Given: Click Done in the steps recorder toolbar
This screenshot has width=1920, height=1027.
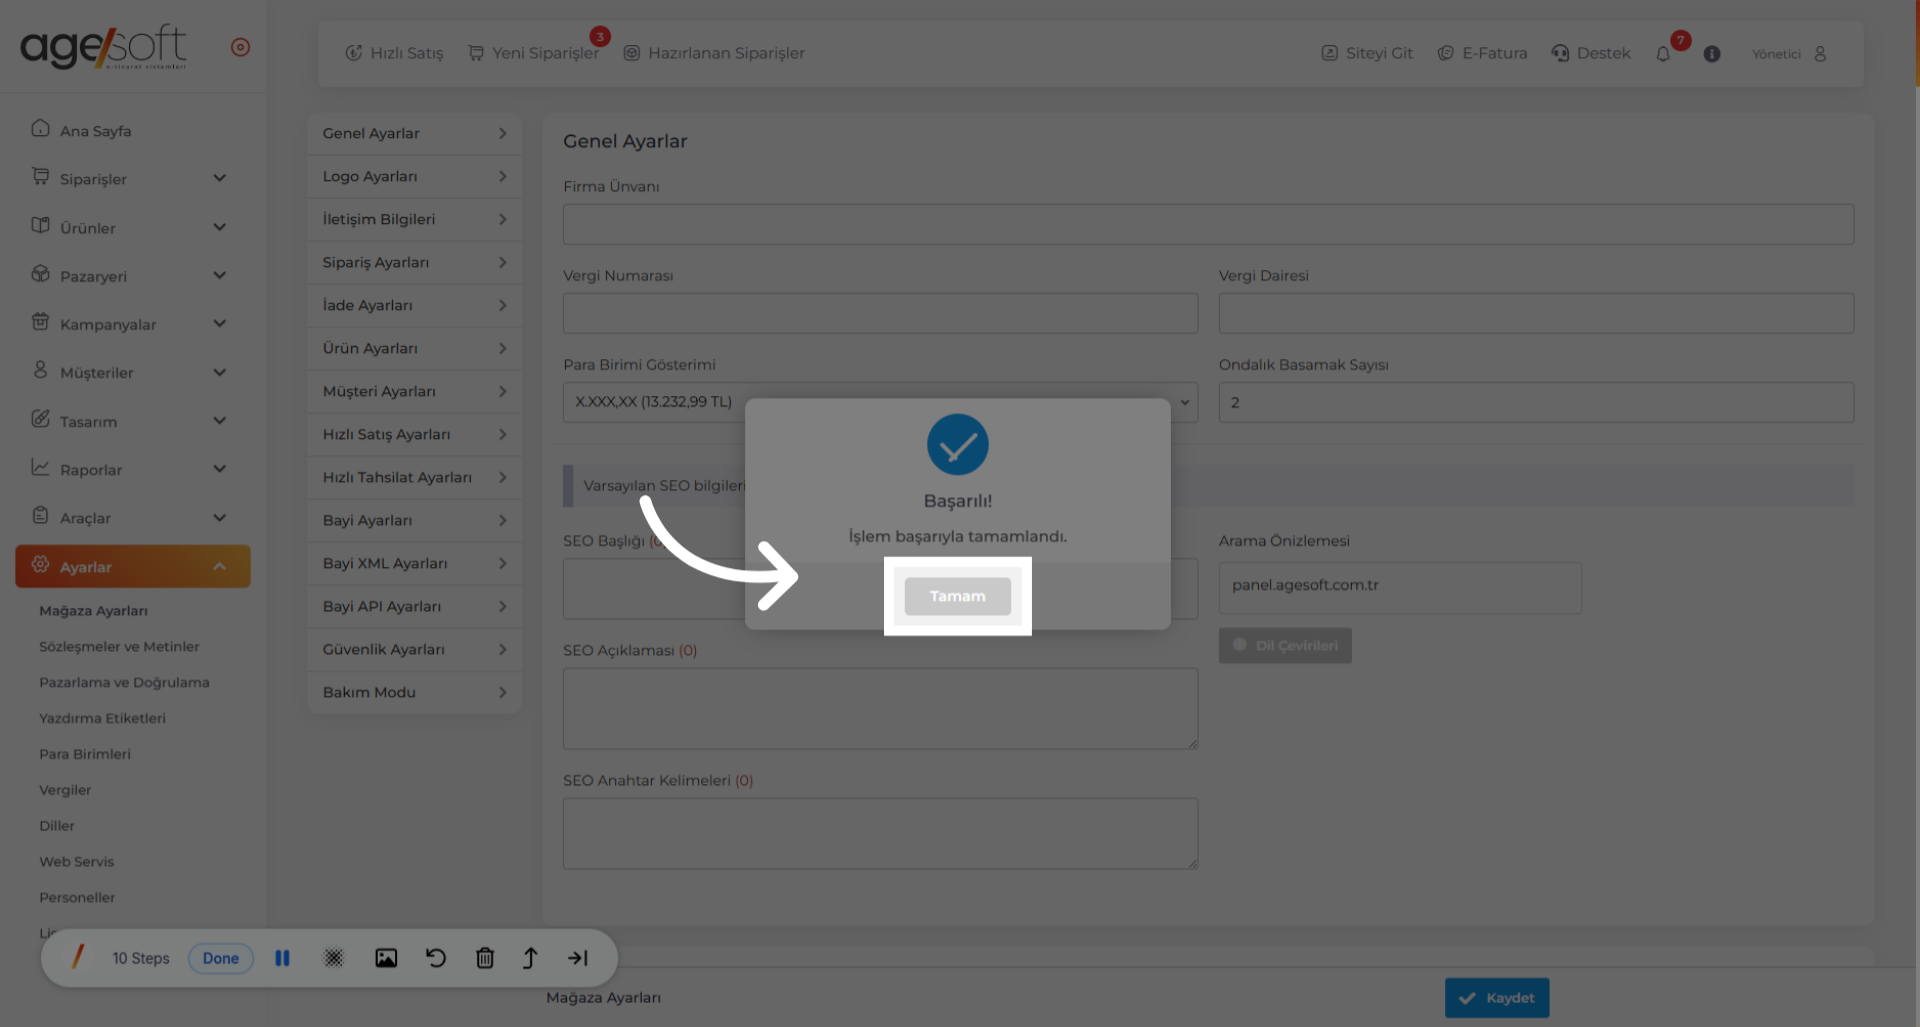Looking at the screenshot, I should [221, 958].
